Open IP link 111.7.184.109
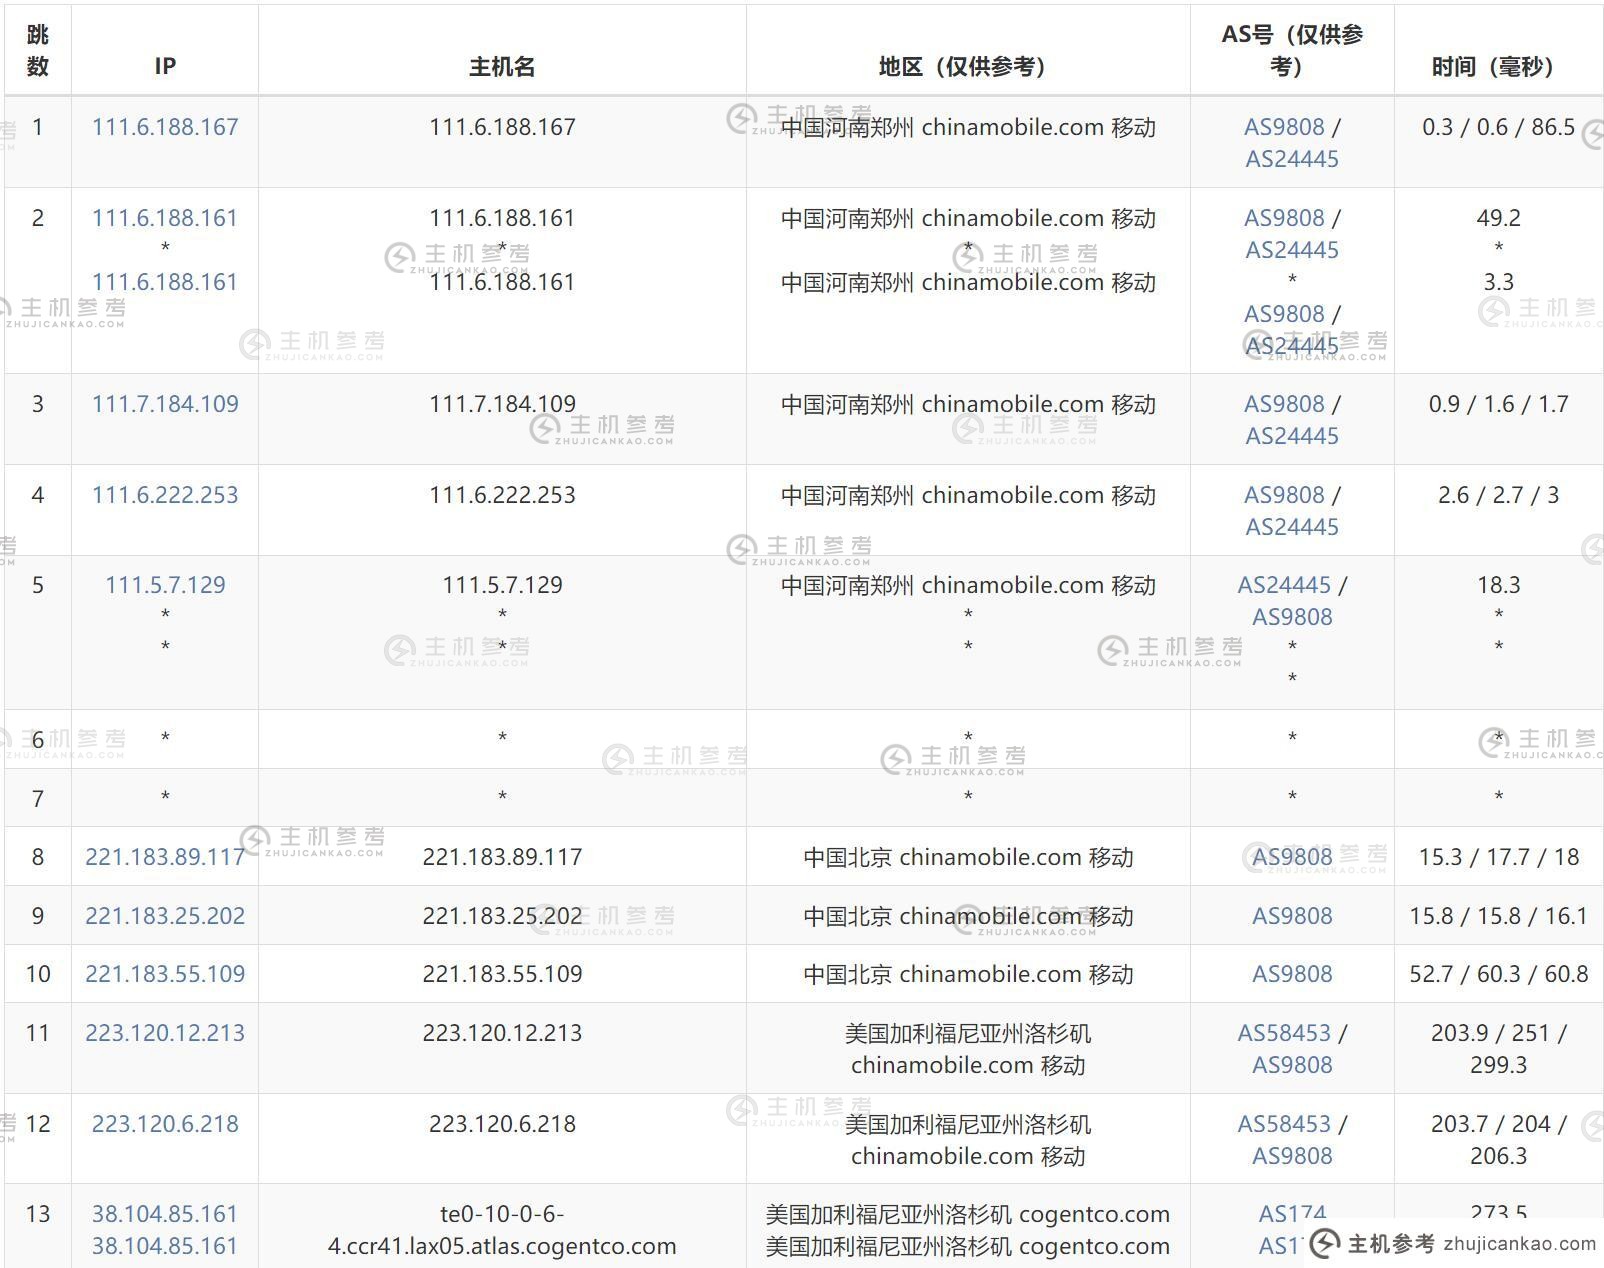This screenshot has width=1604, height=1268. (165, 404)
